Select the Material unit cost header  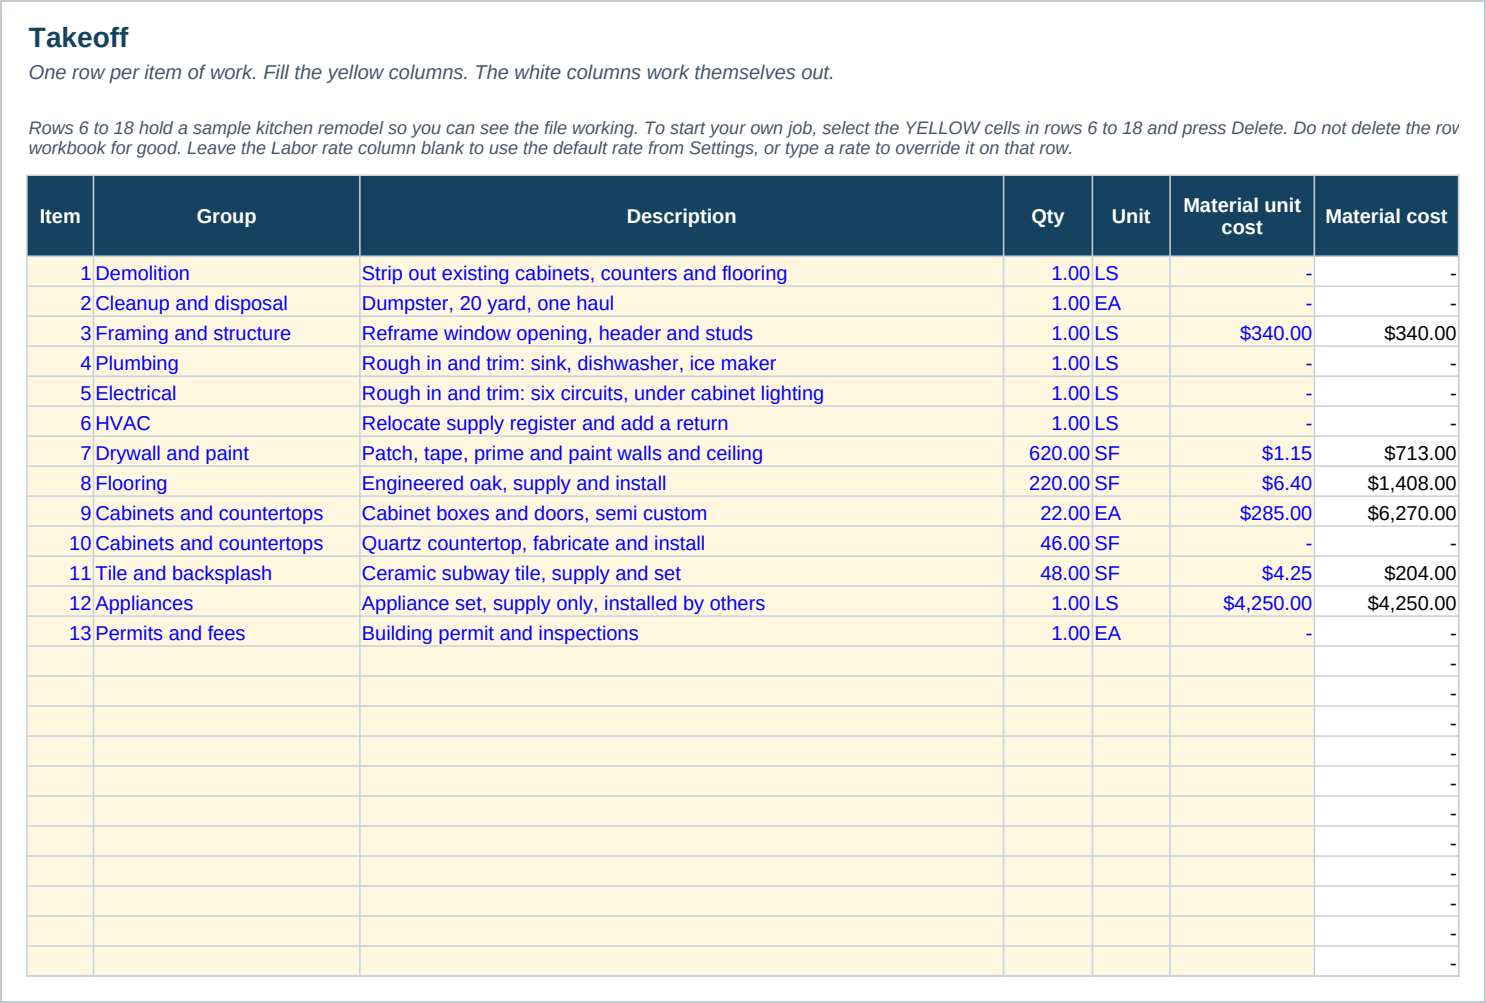(1242, 216)
